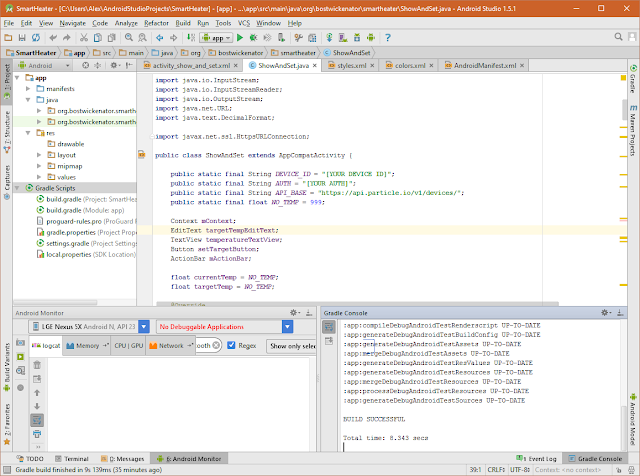Click the logcat screen capture camera icon
Image resolution: width=640 pixels, height=476 pixels.
tap(20, 343)
